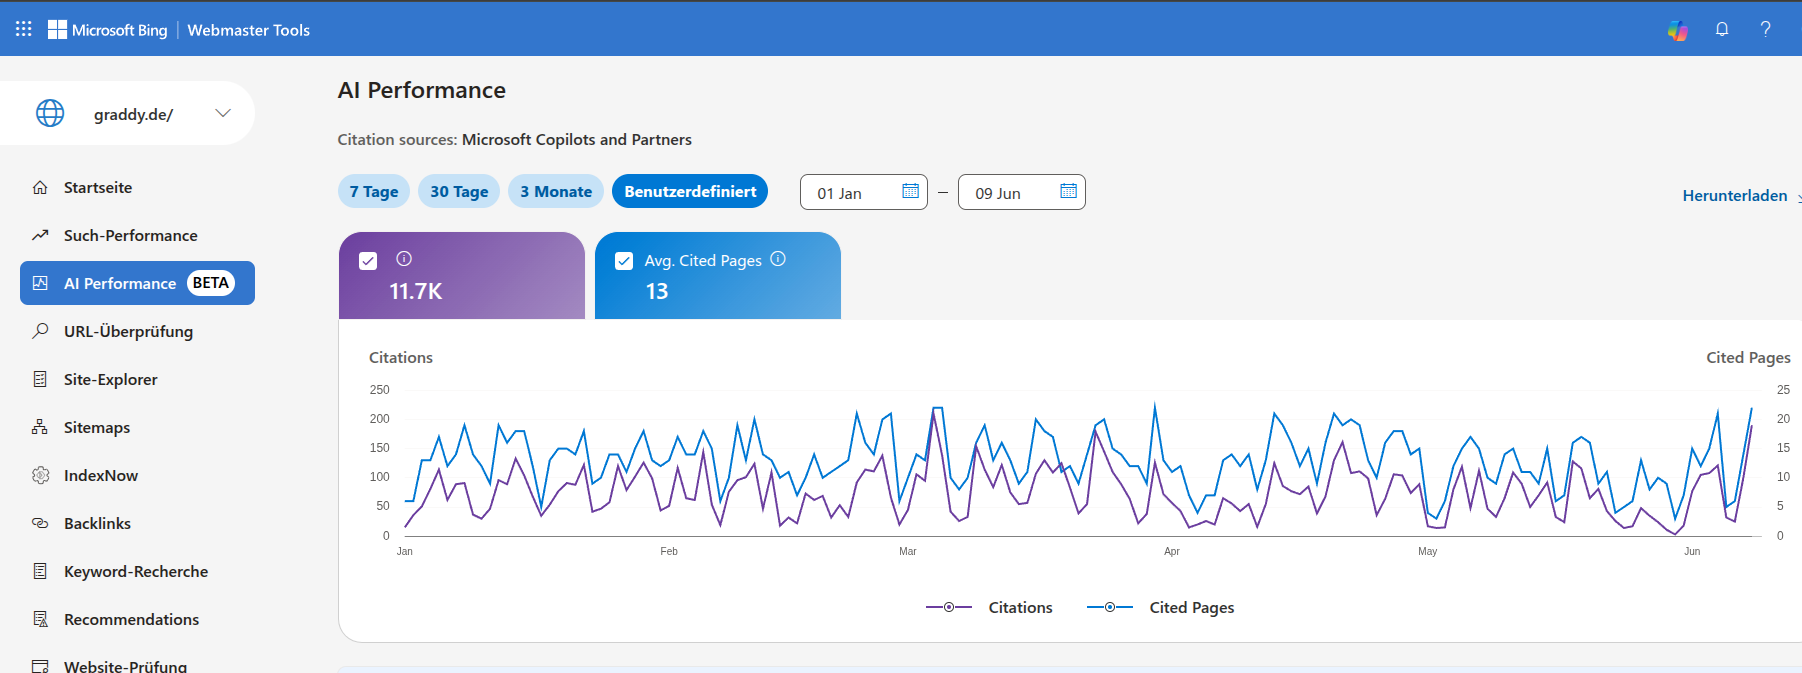Open the app launcher grid icon
The image size is (1802, 673).
pos(24,29)
